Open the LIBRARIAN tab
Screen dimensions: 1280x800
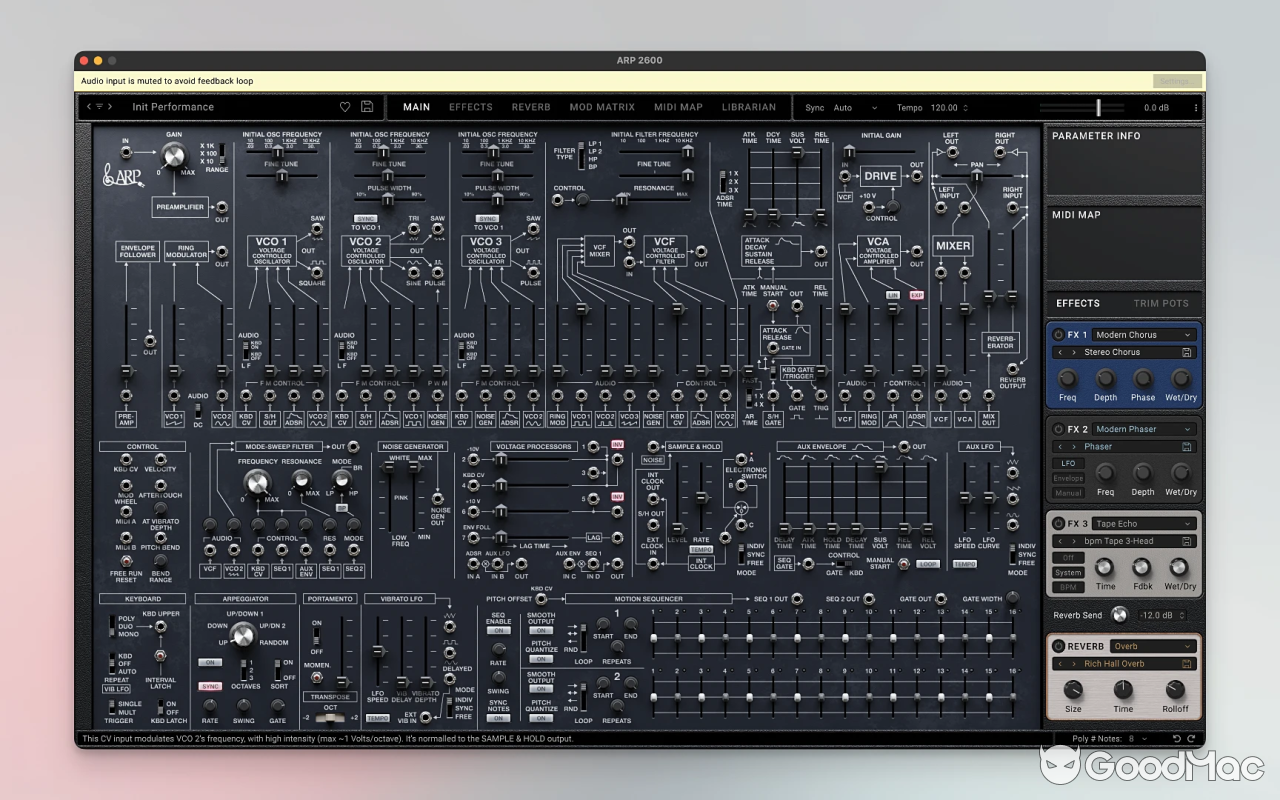[x=749, y=107]
